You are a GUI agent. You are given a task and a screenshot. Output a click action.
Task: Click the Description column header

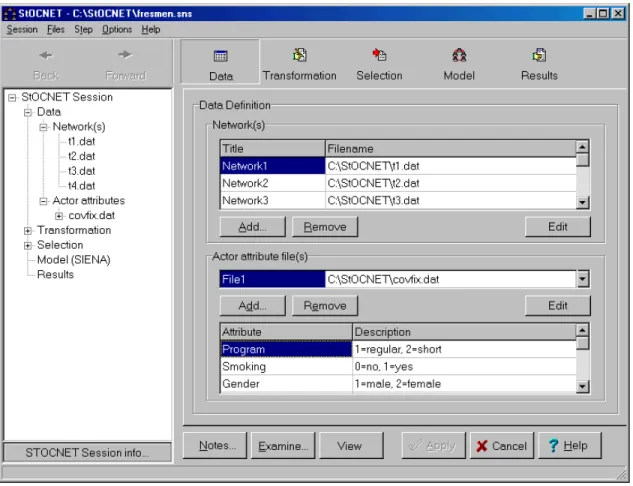click(464, 332)
